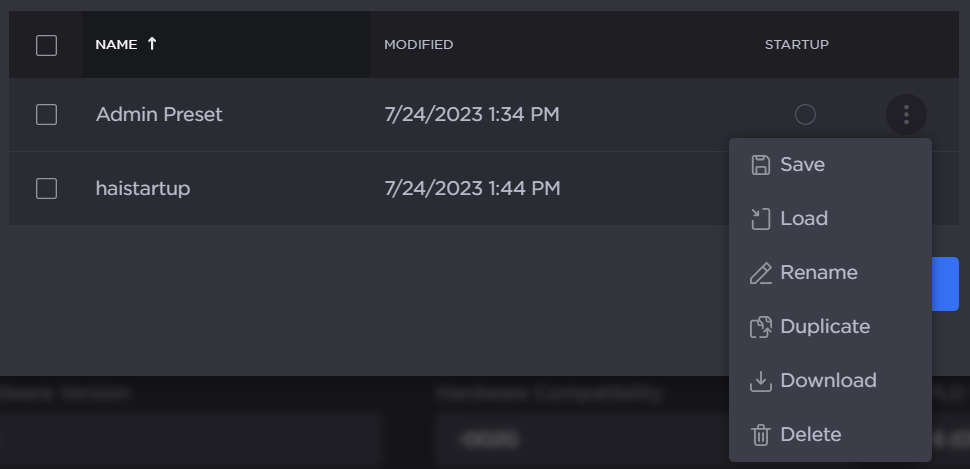The height and width of the screenshot is (469, 970).
Task: Set Admin Preset as startup preset
Action: point(805,115)
